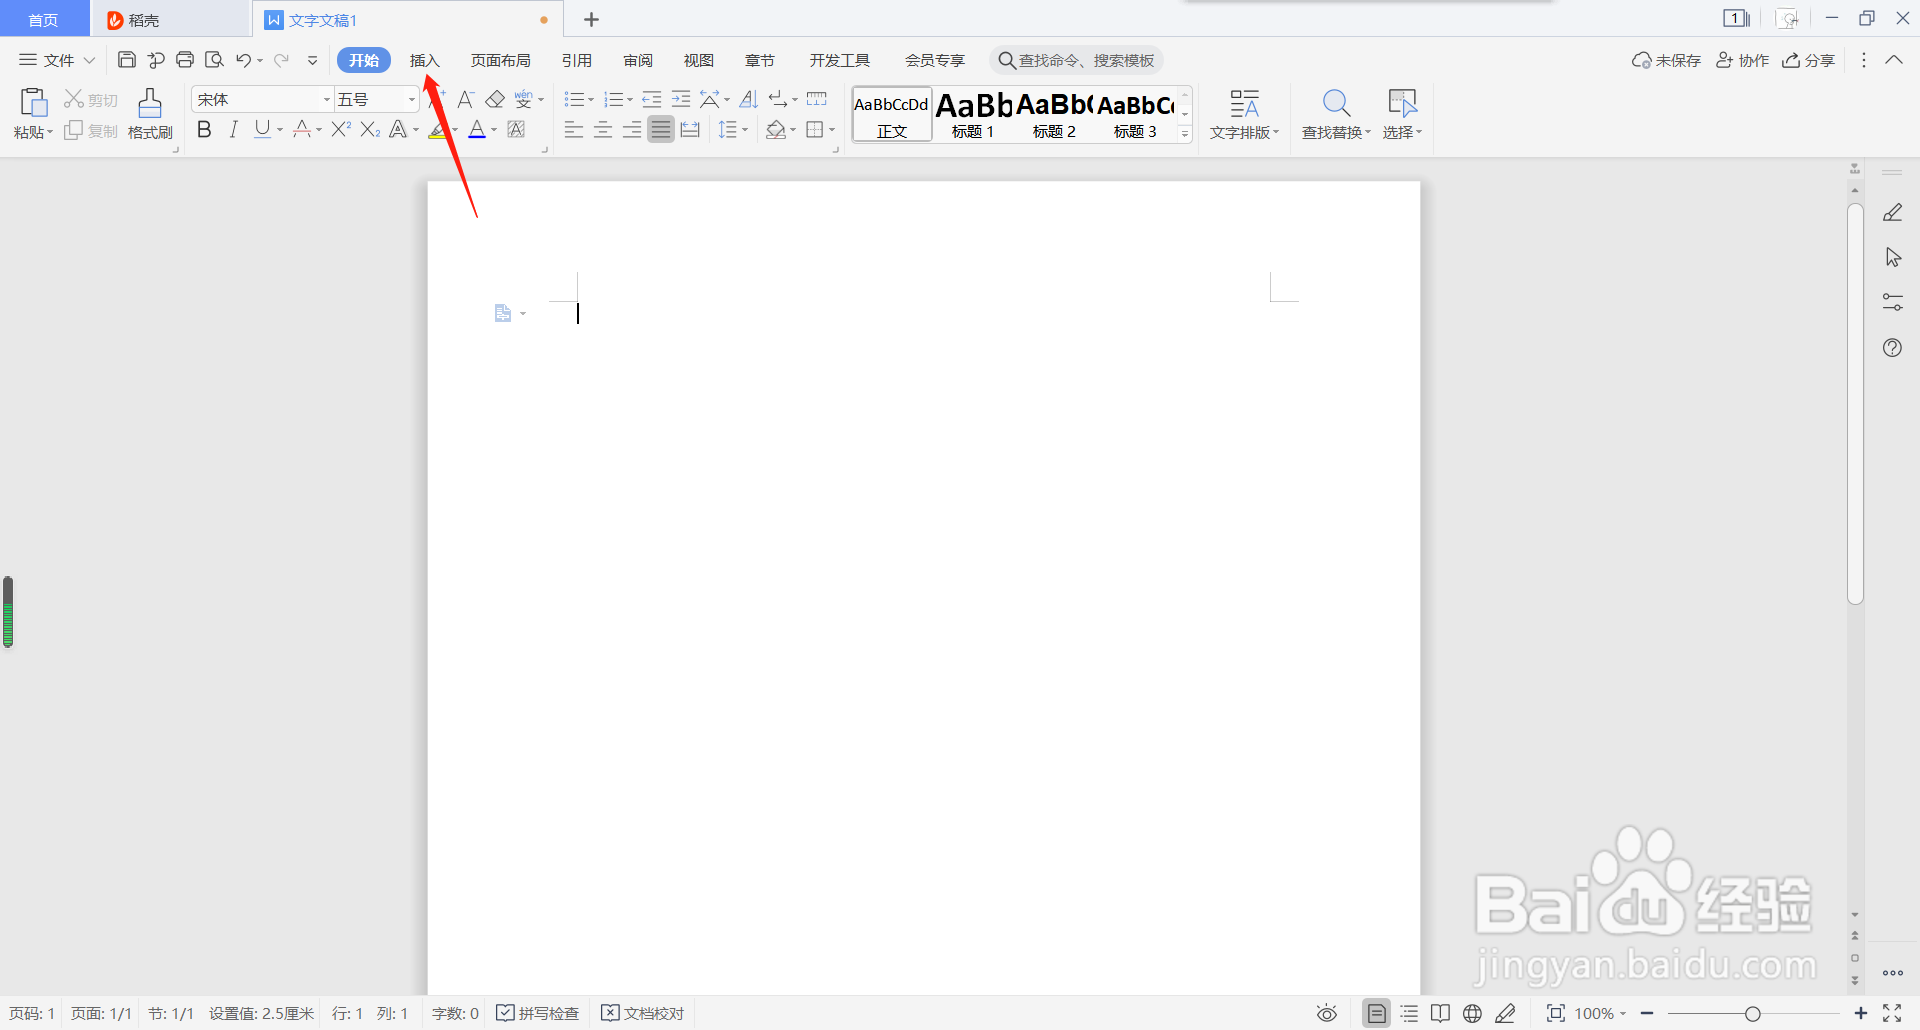The image size is (1920, 1030).
Task: Click the 未保存 unsaved status button
Action: coord(1666,60)
